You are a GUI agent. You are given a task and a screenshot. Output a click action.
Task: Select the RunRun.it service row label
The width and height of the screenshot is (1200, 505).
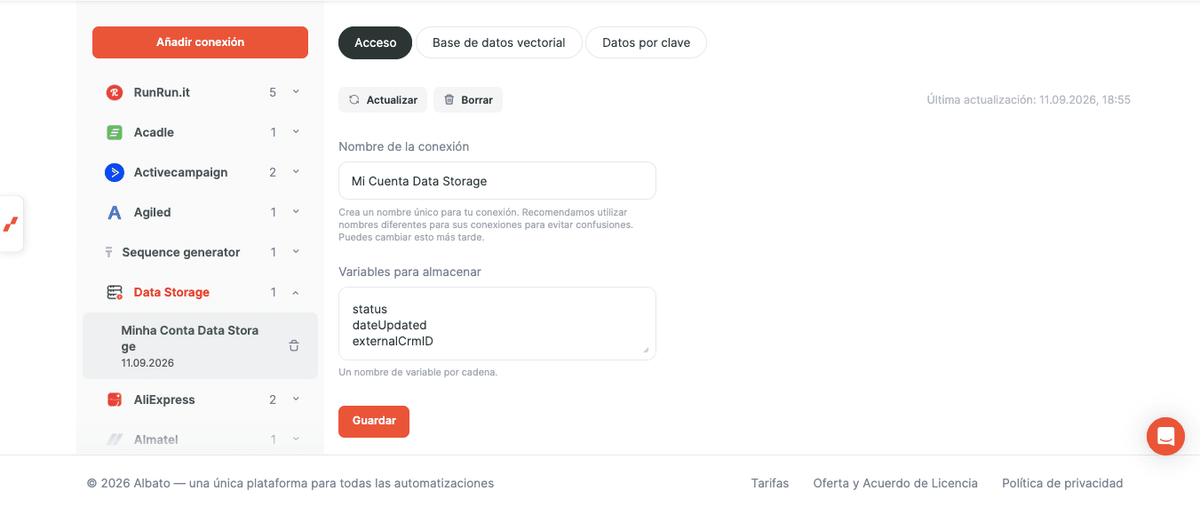coord(162,92)
